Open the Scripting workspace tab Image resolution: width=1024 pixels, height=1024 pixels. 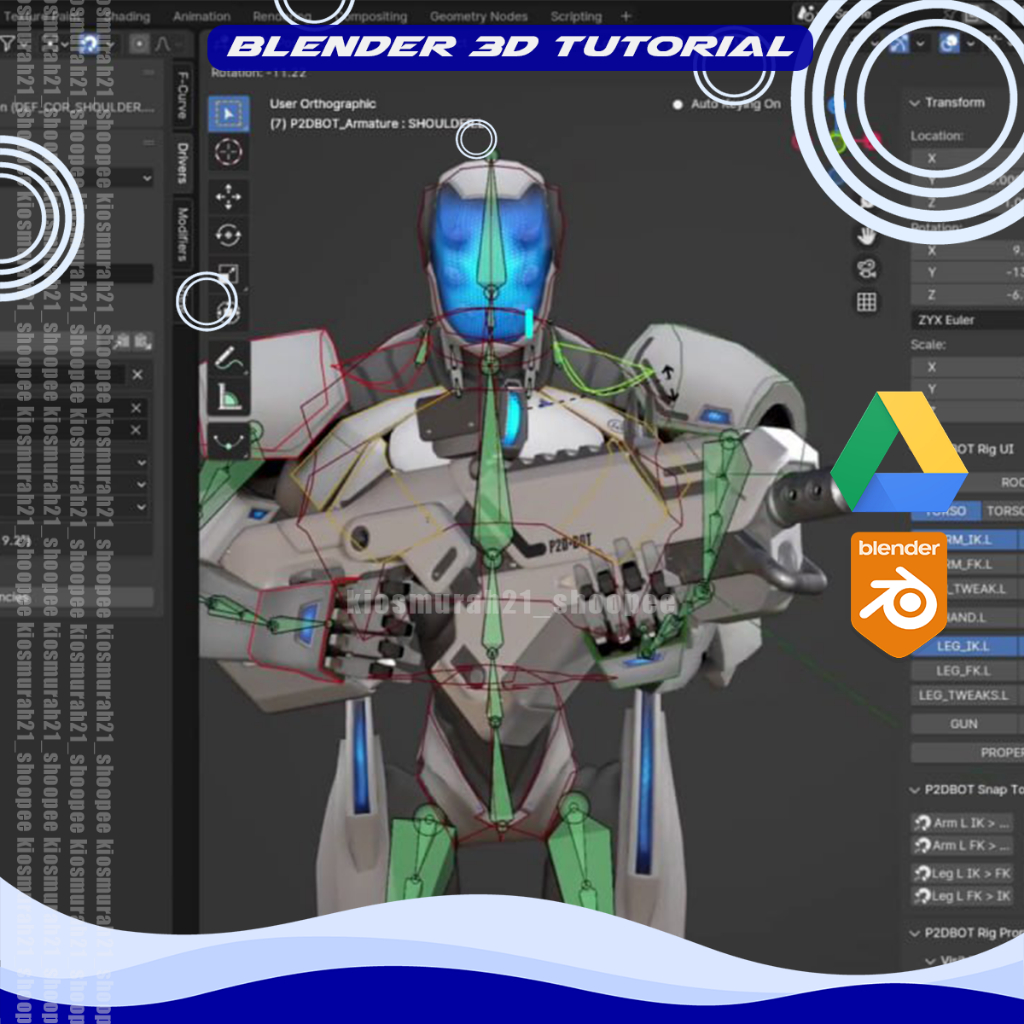pyautogui.click(x=576, y=16)
